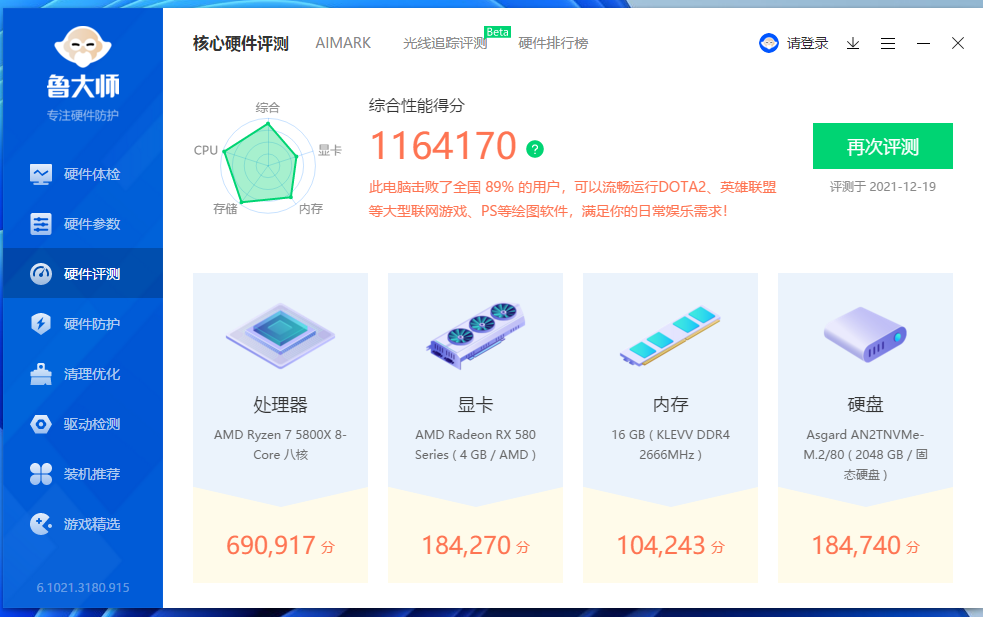The width and height of the screenshot is (983, 617).
Task: Click 请登录 to sign in
Action: tap(805, 43)
